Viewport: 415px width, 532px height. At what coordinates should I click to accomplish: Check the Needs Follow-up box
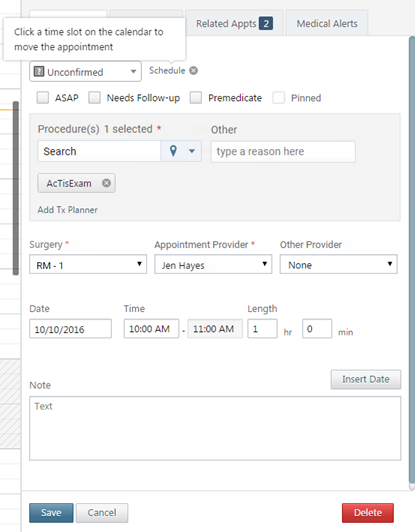94,98
